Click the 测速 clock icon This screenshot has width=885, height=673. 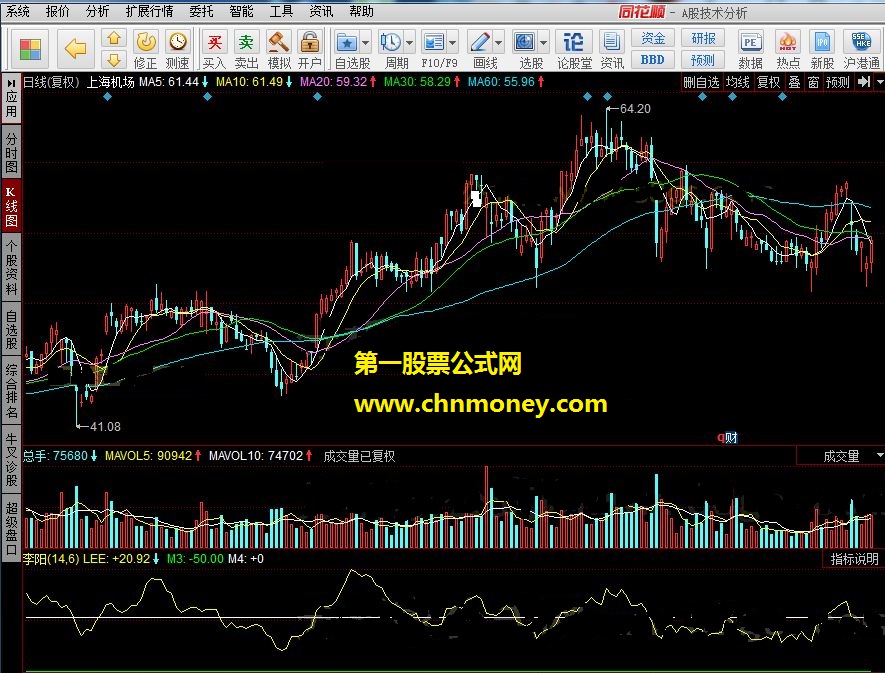[178, 42]
